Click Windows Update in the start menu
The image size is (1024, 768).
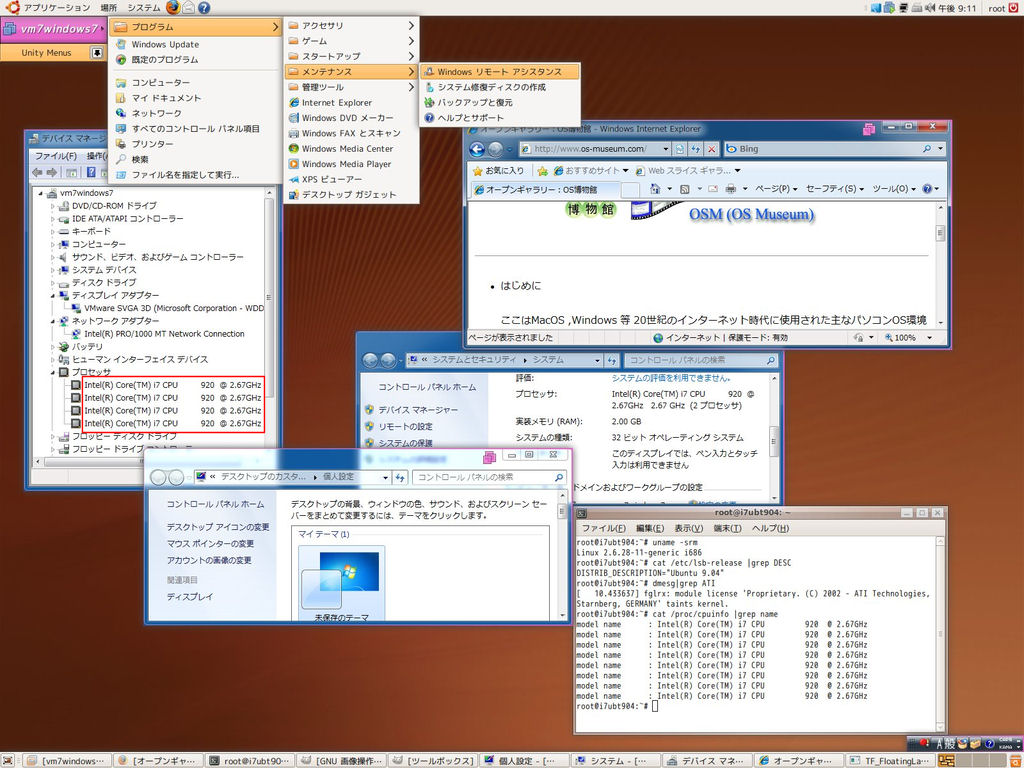click(x=196, y=44)
